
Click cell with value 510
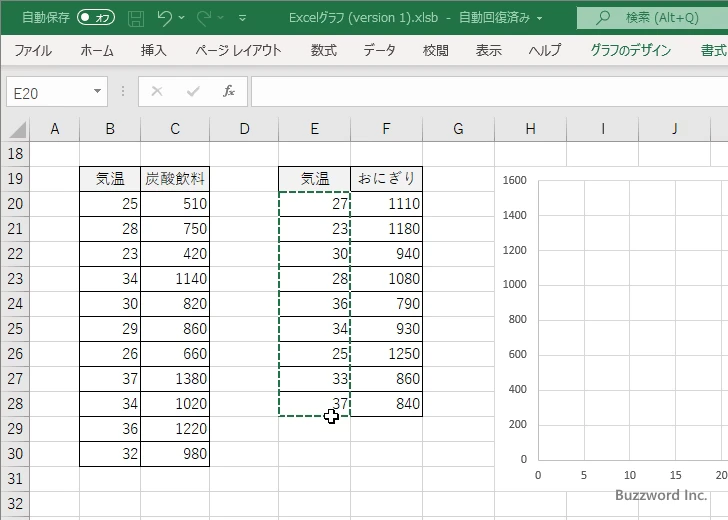coord(175,204)
